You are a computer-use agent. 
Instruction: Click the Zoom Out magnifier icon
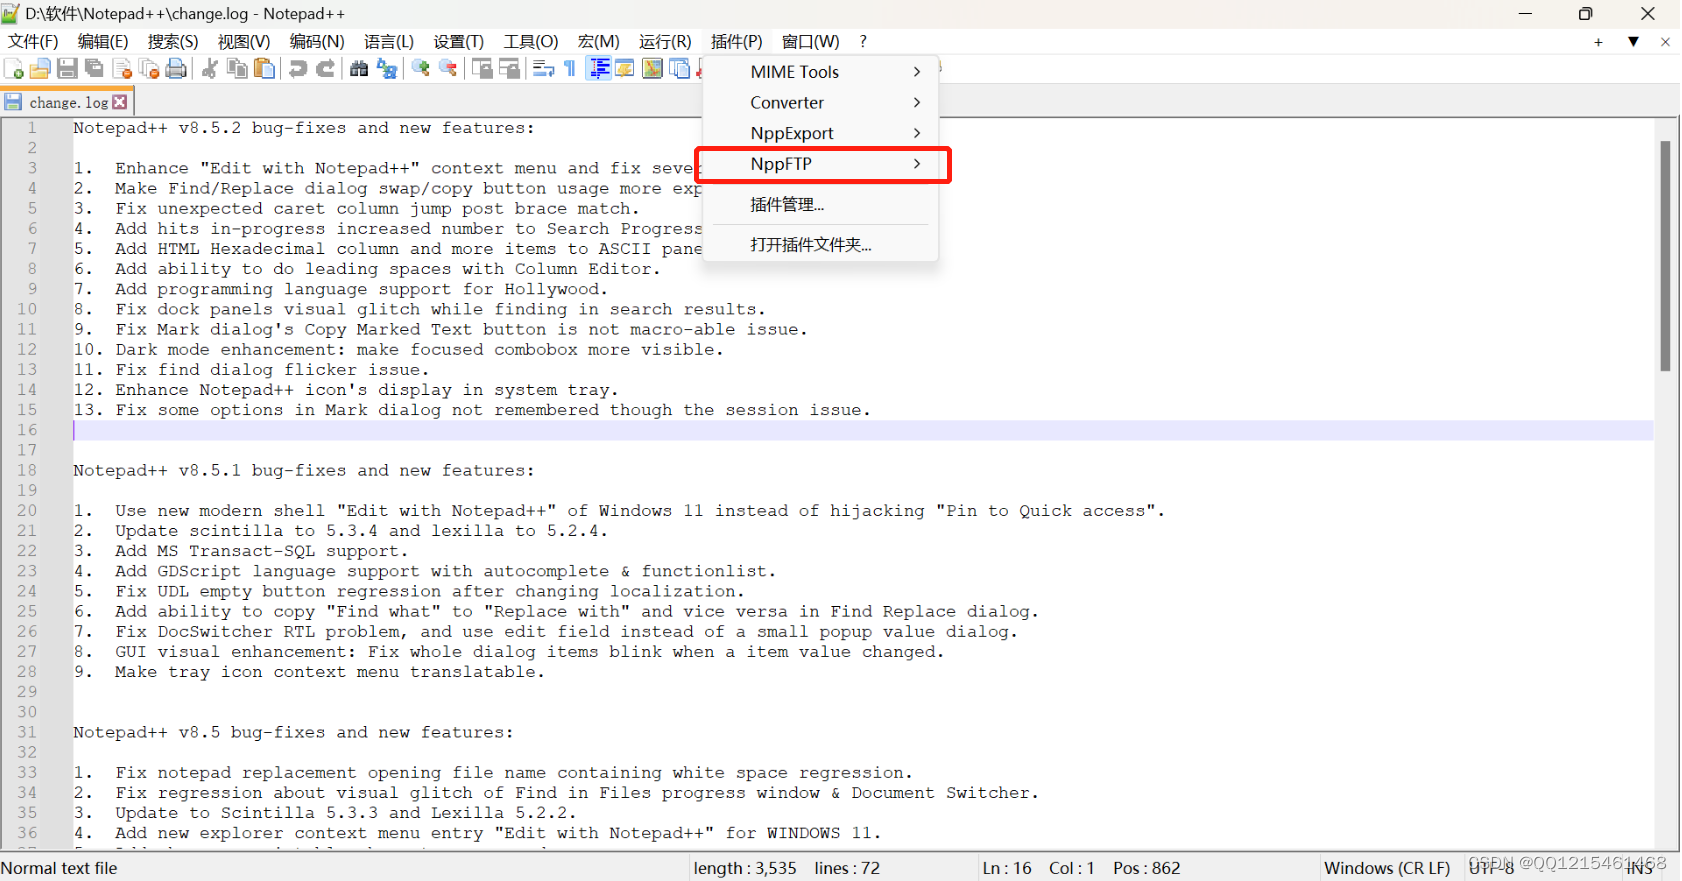pos(448,68)
